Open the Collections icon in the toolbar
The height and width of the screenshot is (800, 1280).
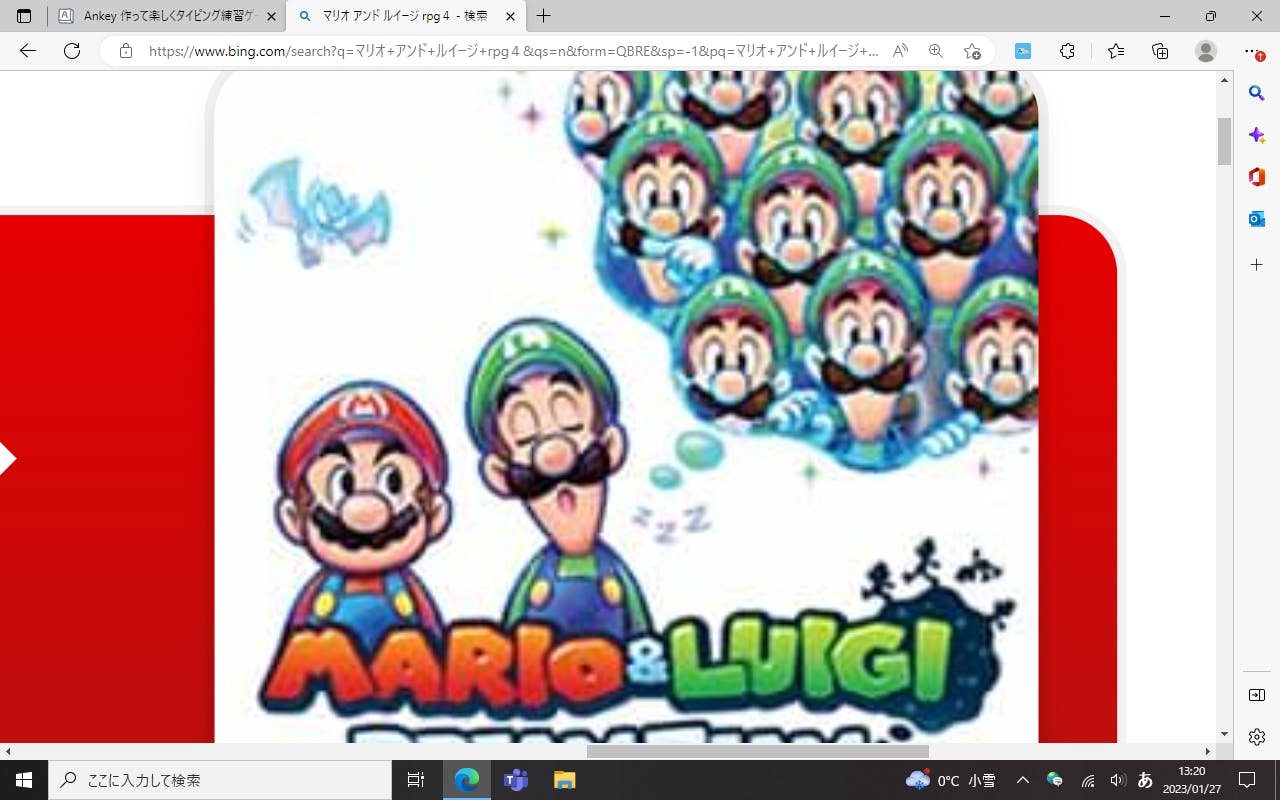(x=1160, y=51)
